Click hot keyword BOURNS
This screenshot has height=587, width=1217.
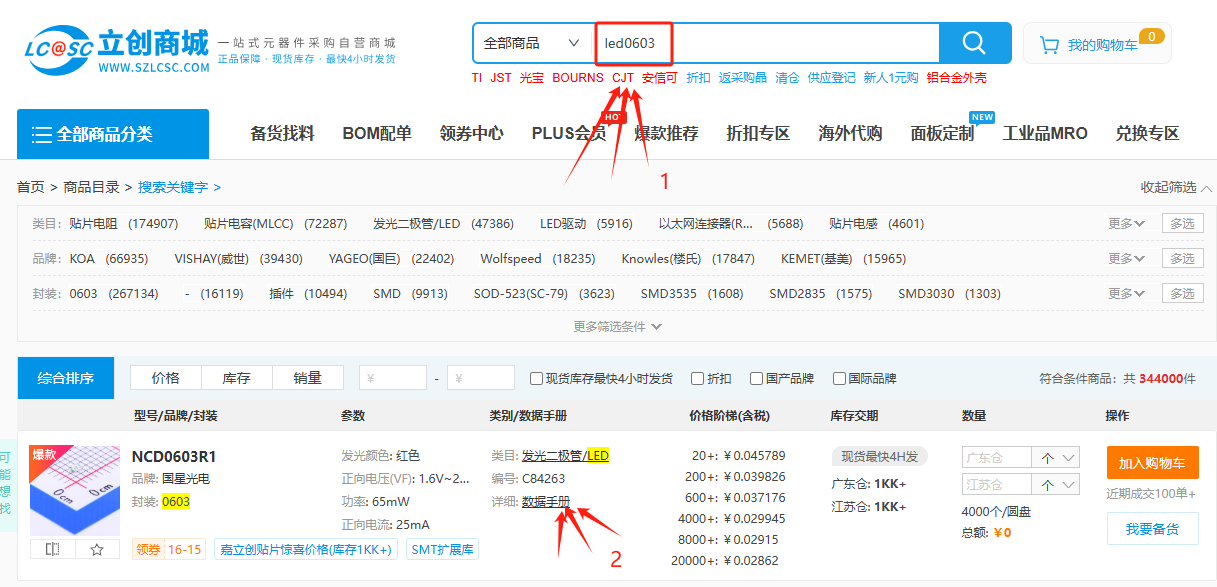578,77
